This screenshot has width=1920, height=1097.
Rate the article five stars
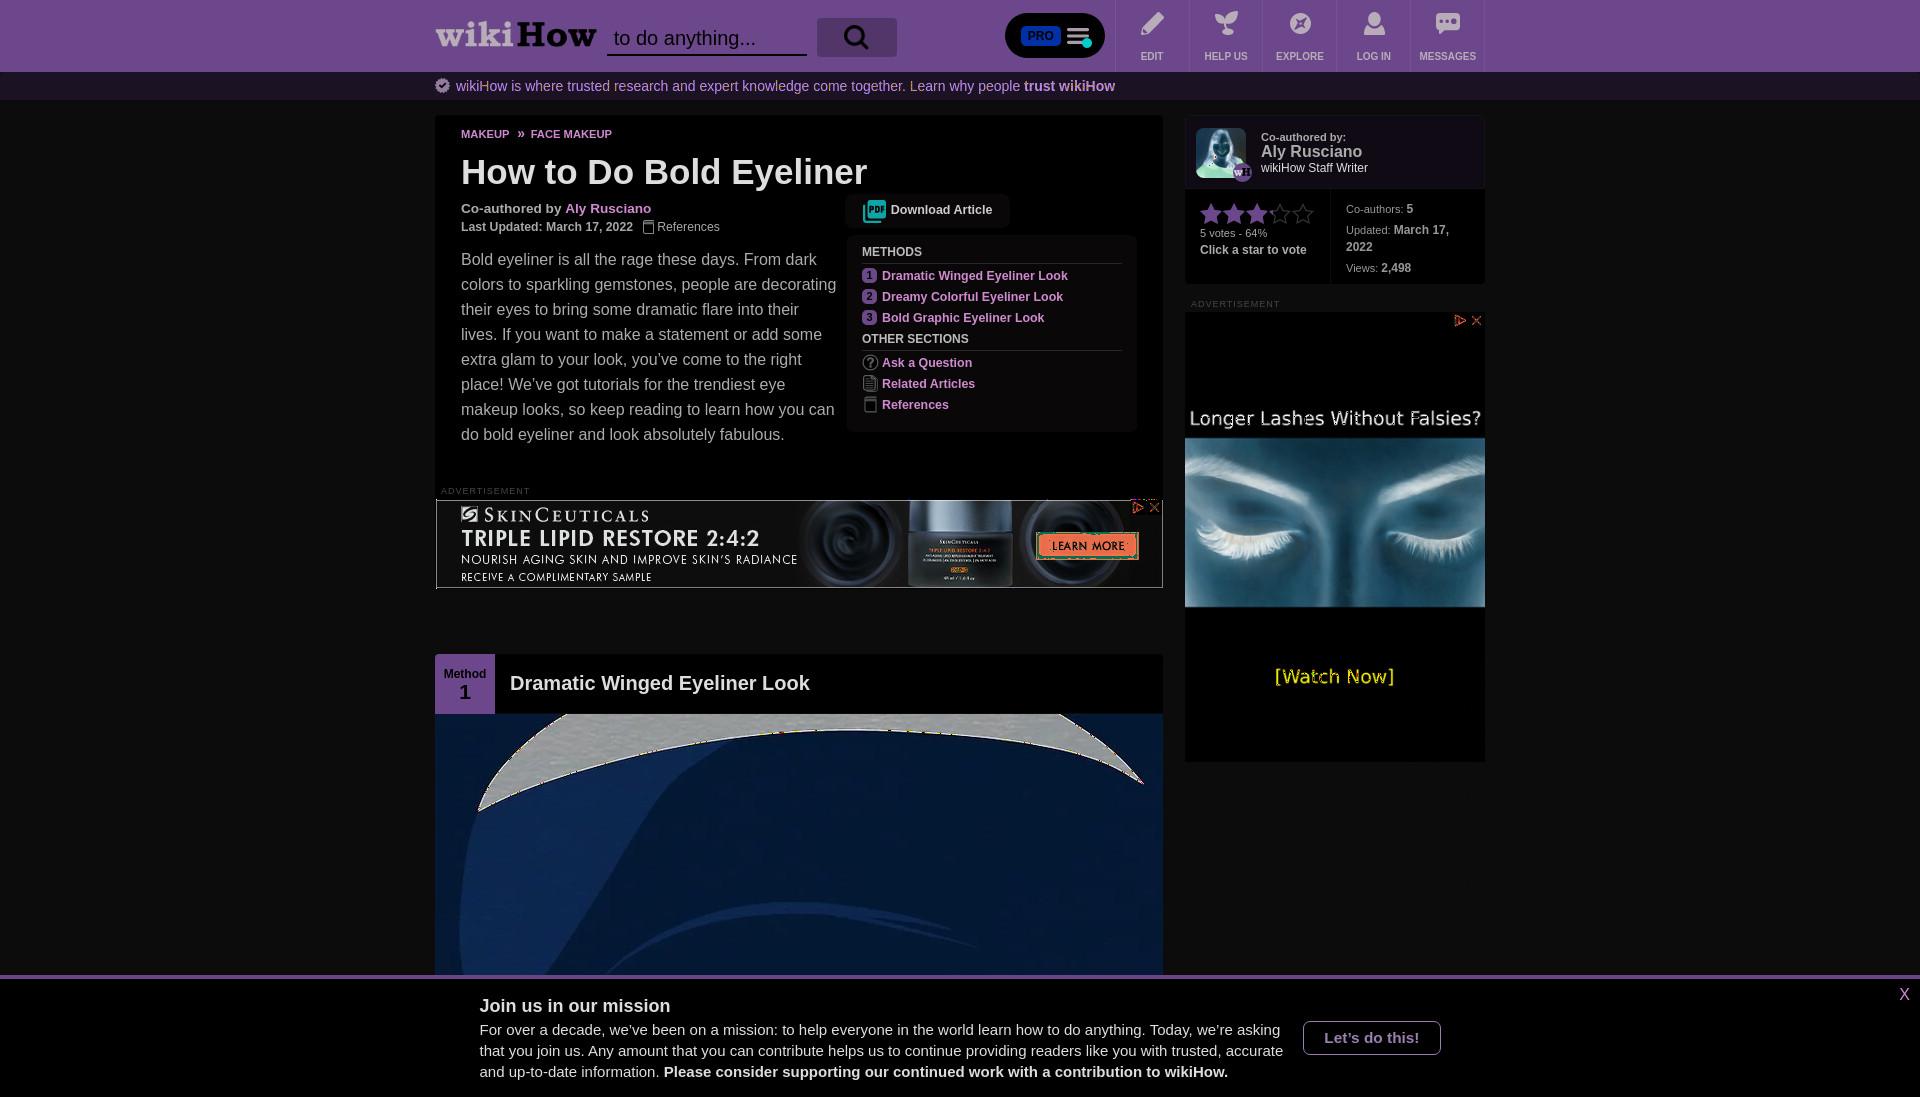(x=1303, y=214)
